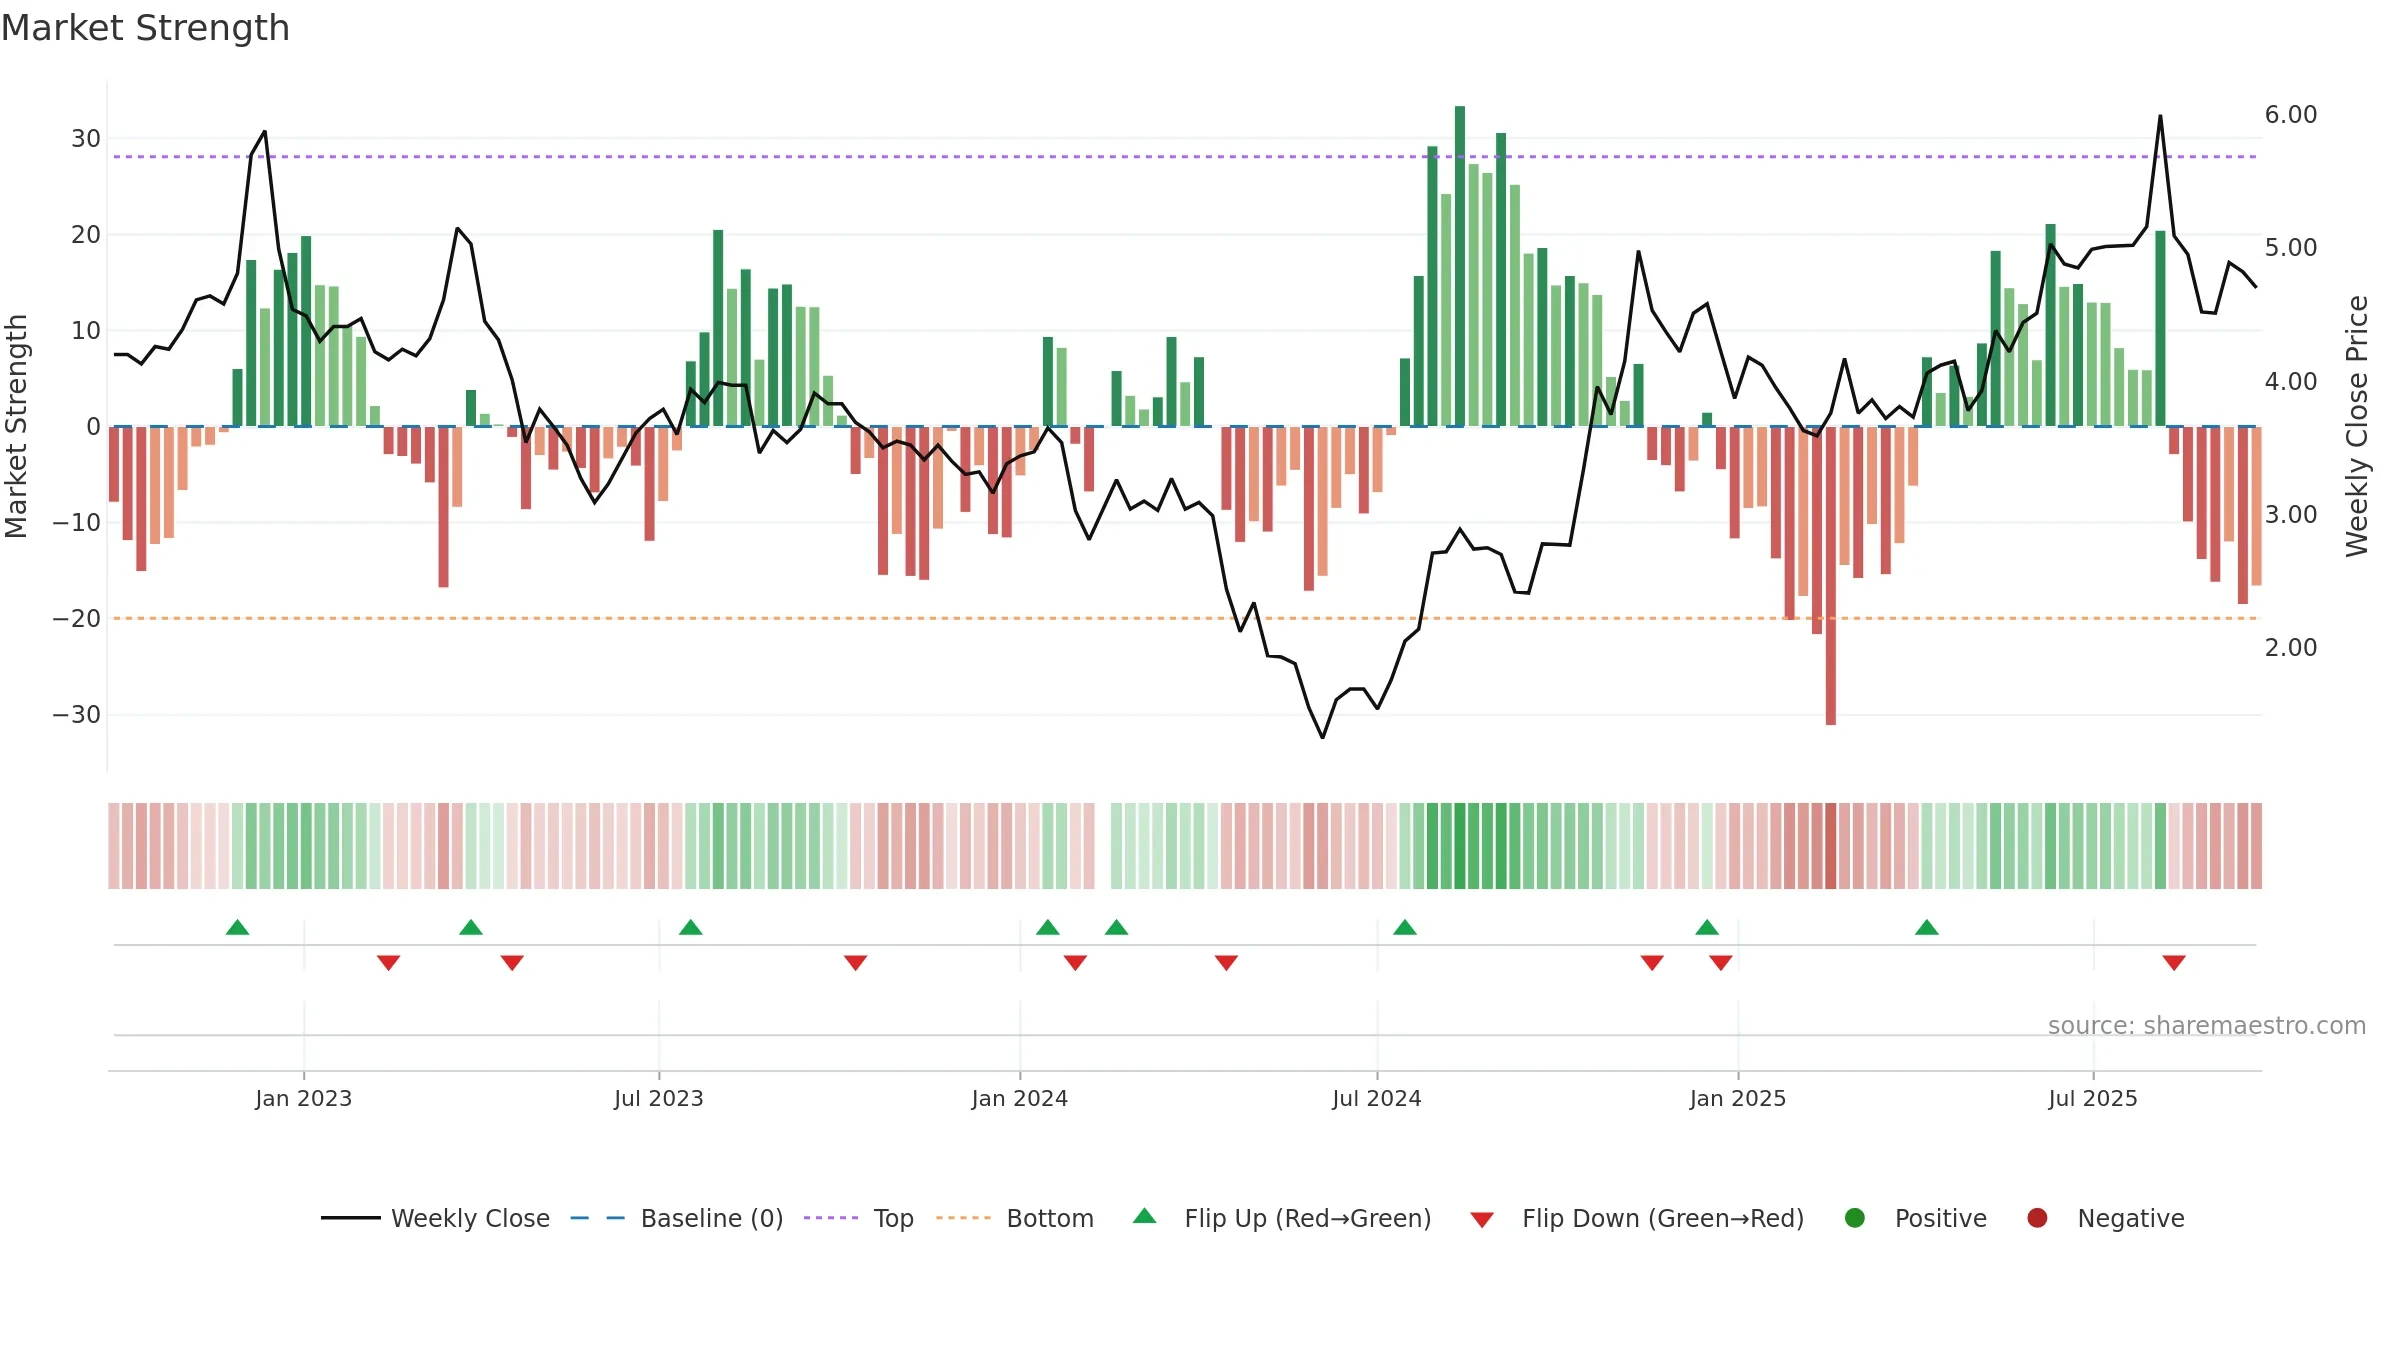Screen dimensions: 2400x1350
Task: Click the Jan 2023 x-axis label
Action: tap(304, 1098)
